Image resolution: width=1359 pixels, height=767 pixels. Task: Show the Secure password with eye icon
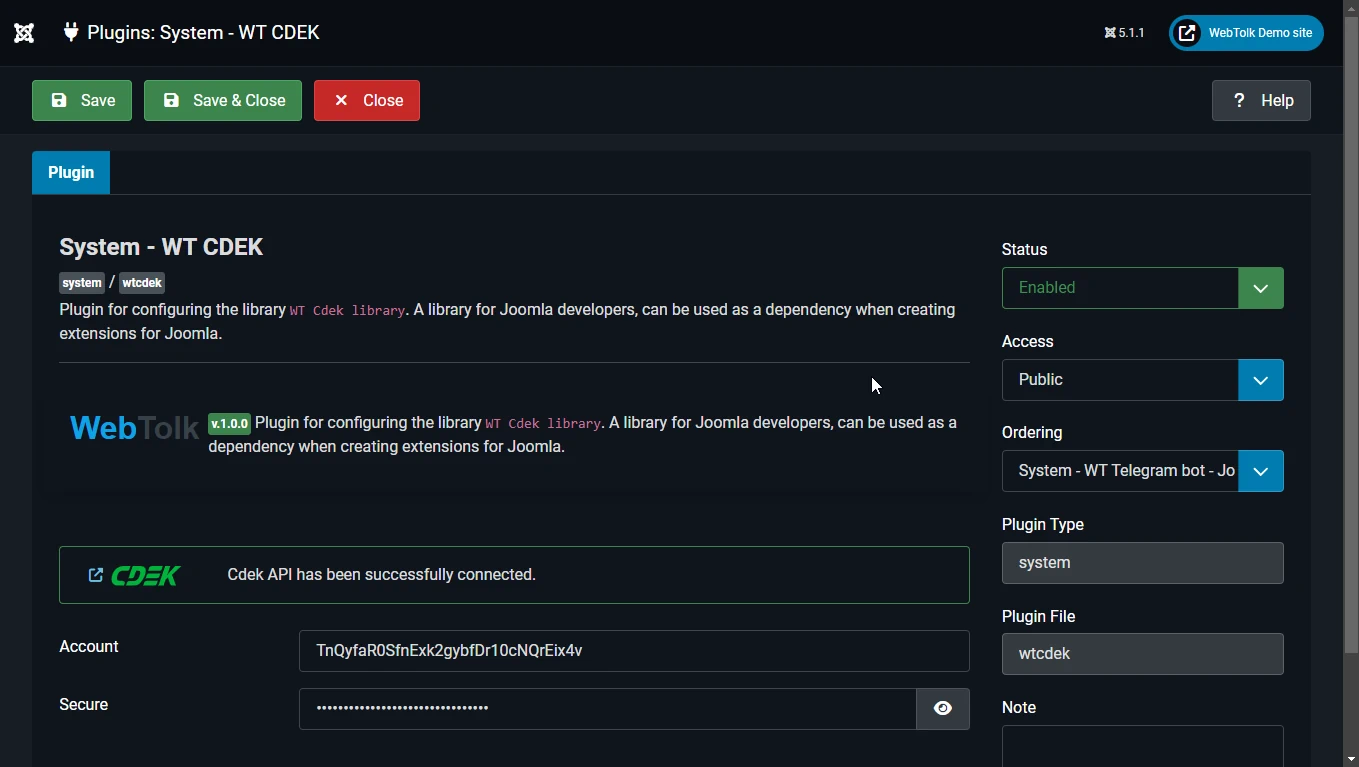coord(943,709)
